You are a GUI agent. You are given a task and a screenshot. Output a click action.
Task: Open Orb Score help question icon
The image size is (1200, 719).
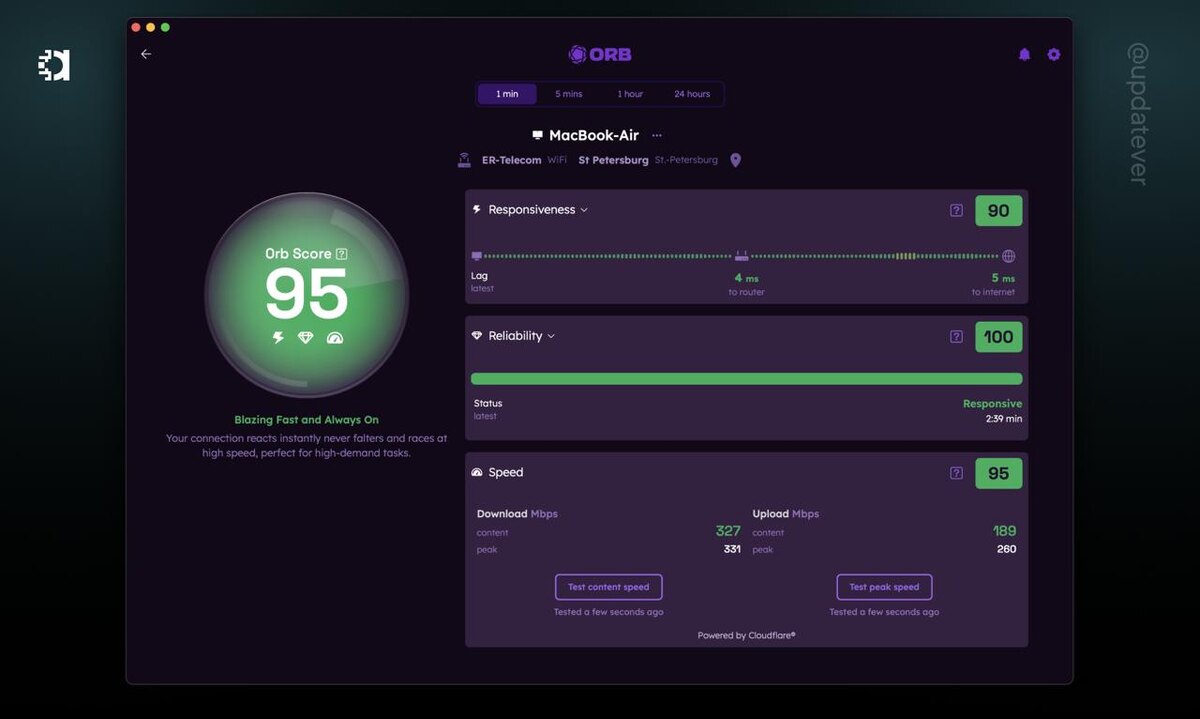coord(342,254)
